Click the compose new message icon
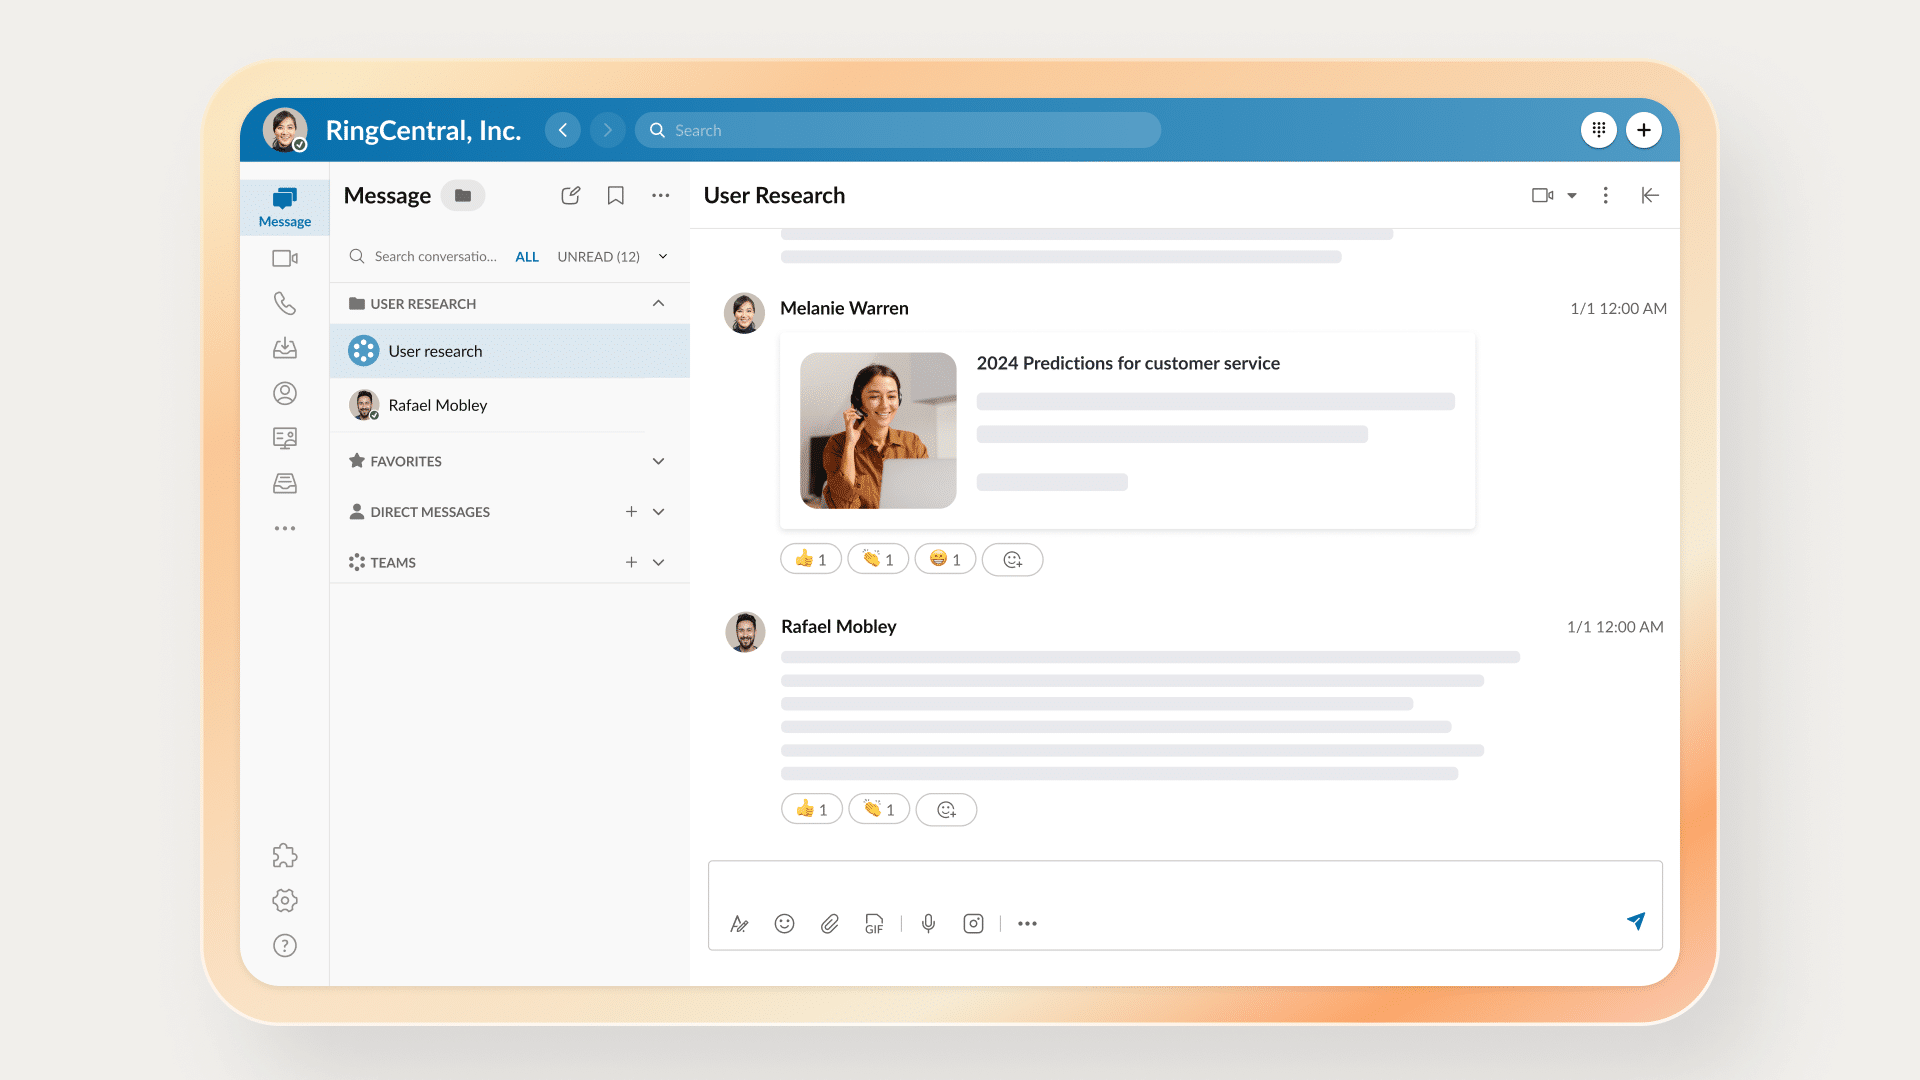Screen dimensions: 1920x1080 pos(570,196)
